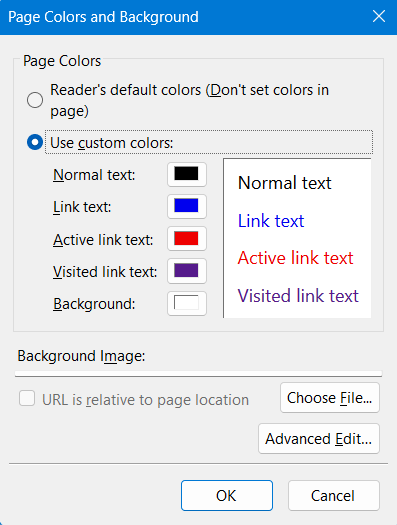Click the Cancel button

334,496
